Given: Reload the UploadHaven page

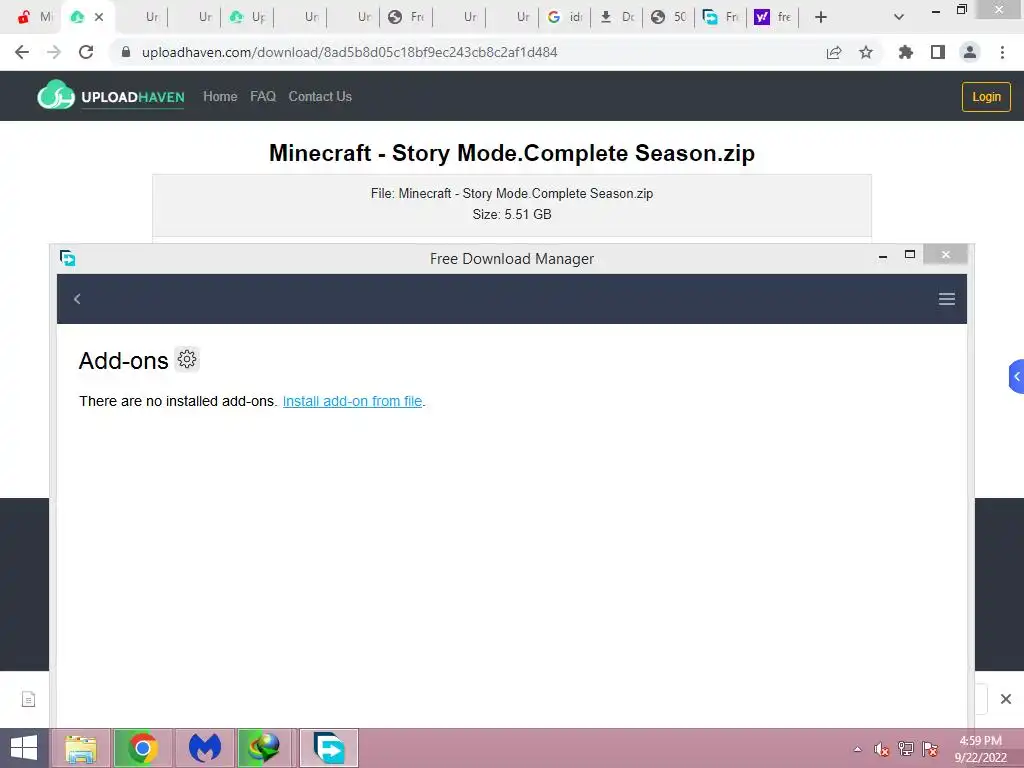Looking at the screenshot, I should click(86, 52).
